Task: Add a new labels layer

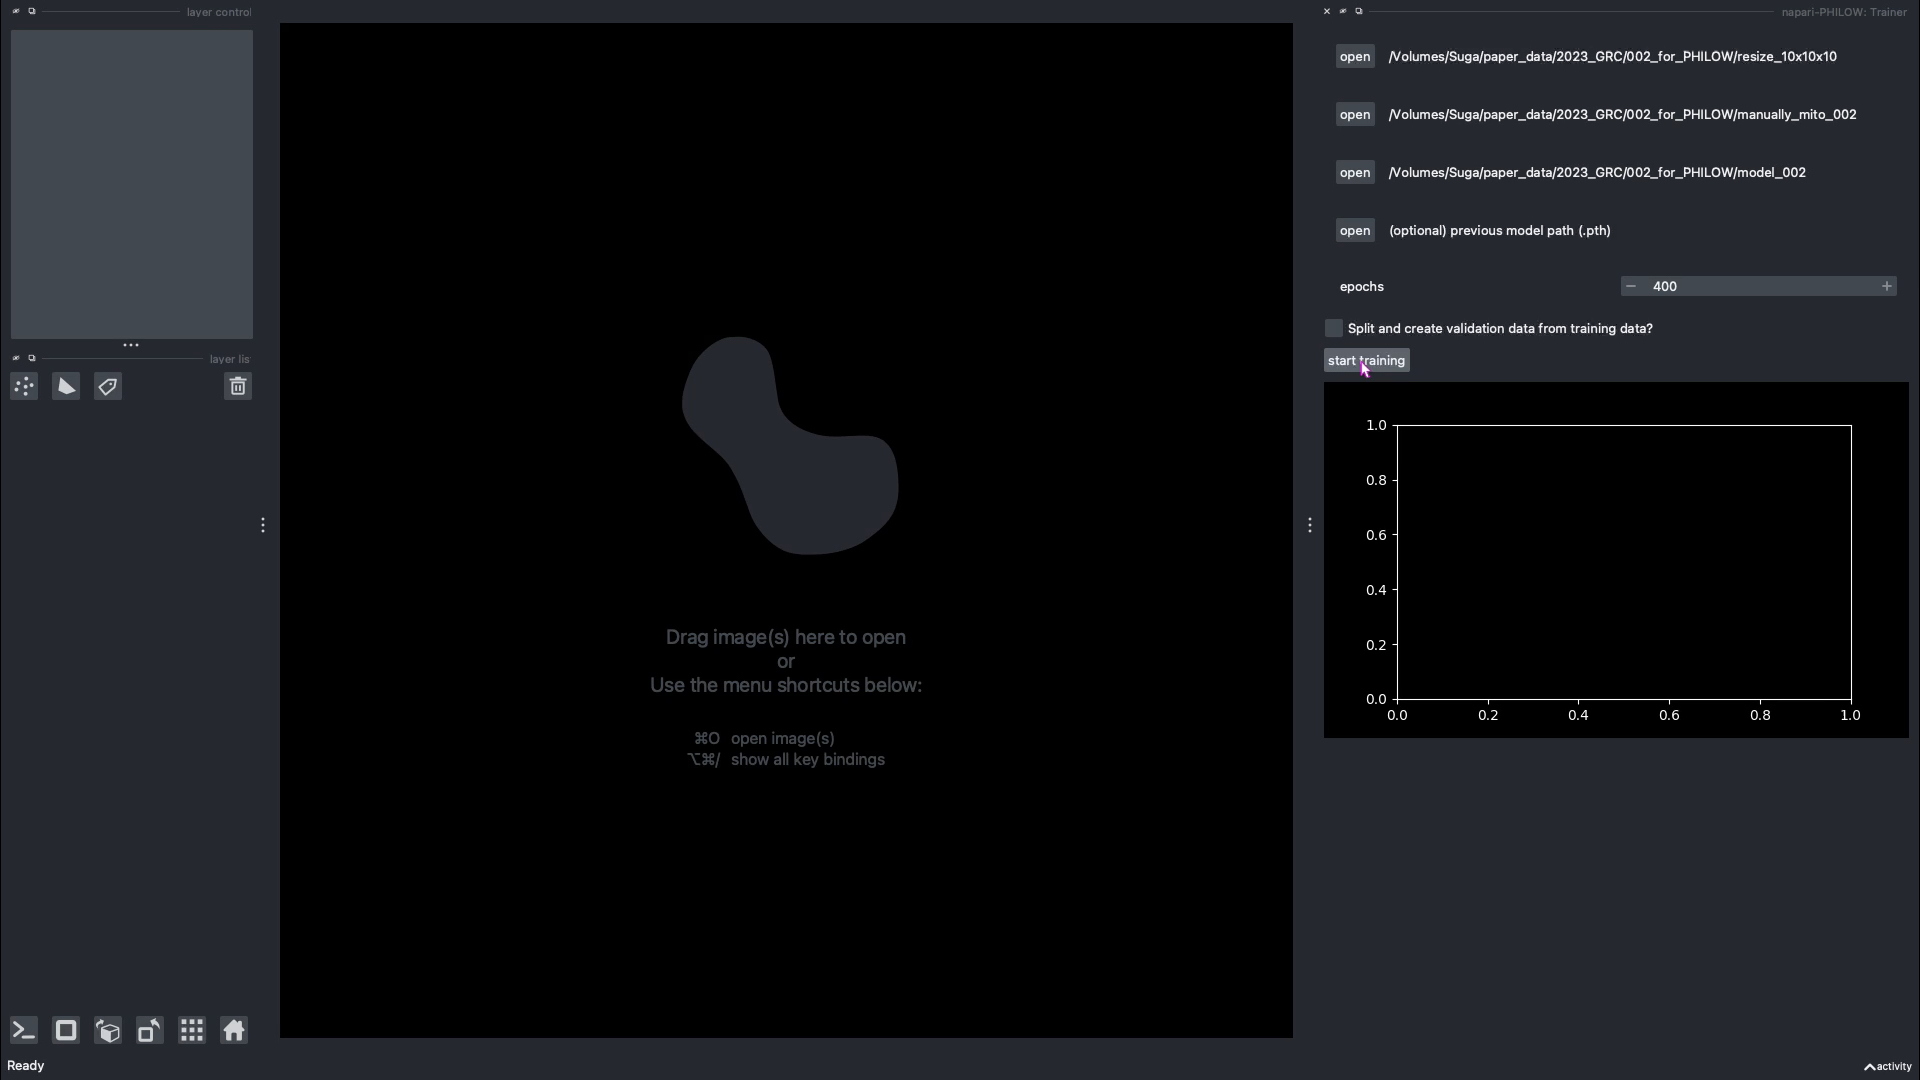Action: click(x=108, y=387)
